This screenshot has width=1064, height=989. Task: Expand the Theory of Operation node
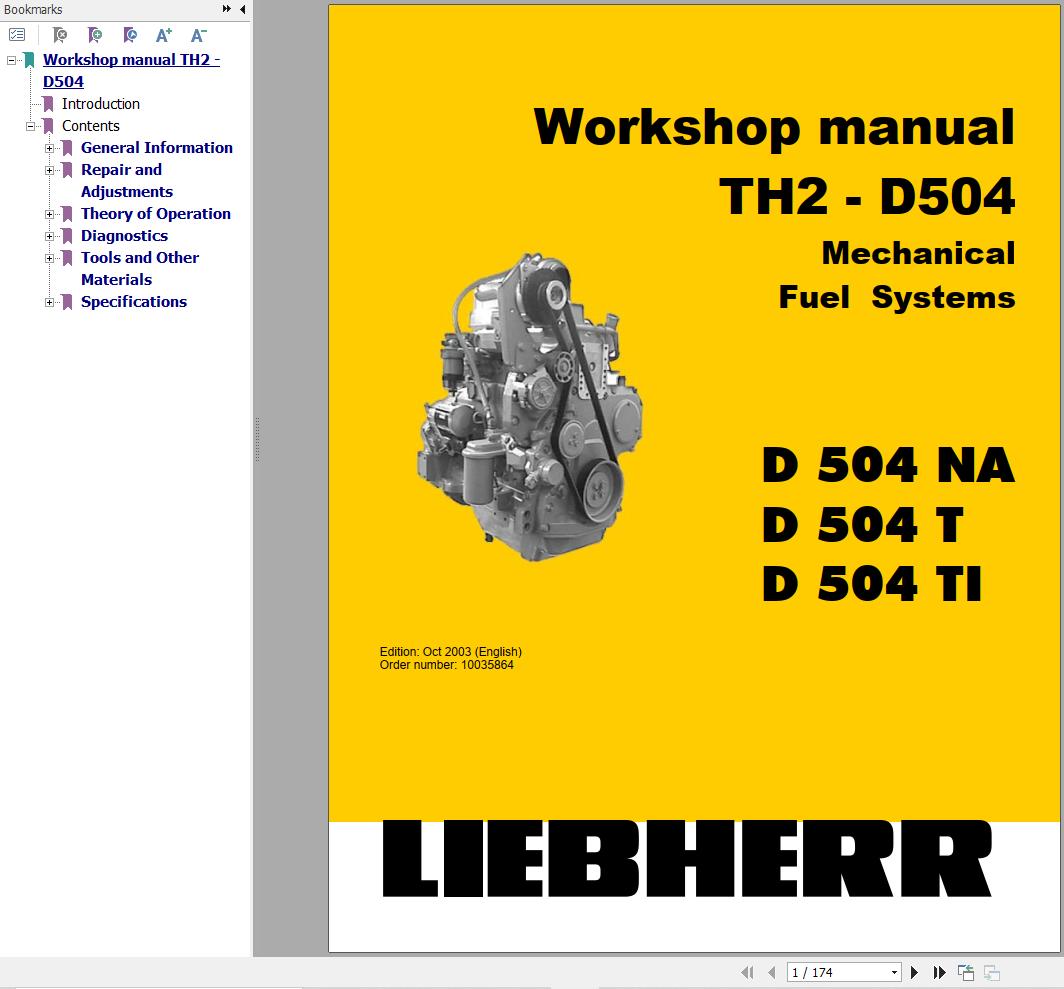(x=50, y=214)
